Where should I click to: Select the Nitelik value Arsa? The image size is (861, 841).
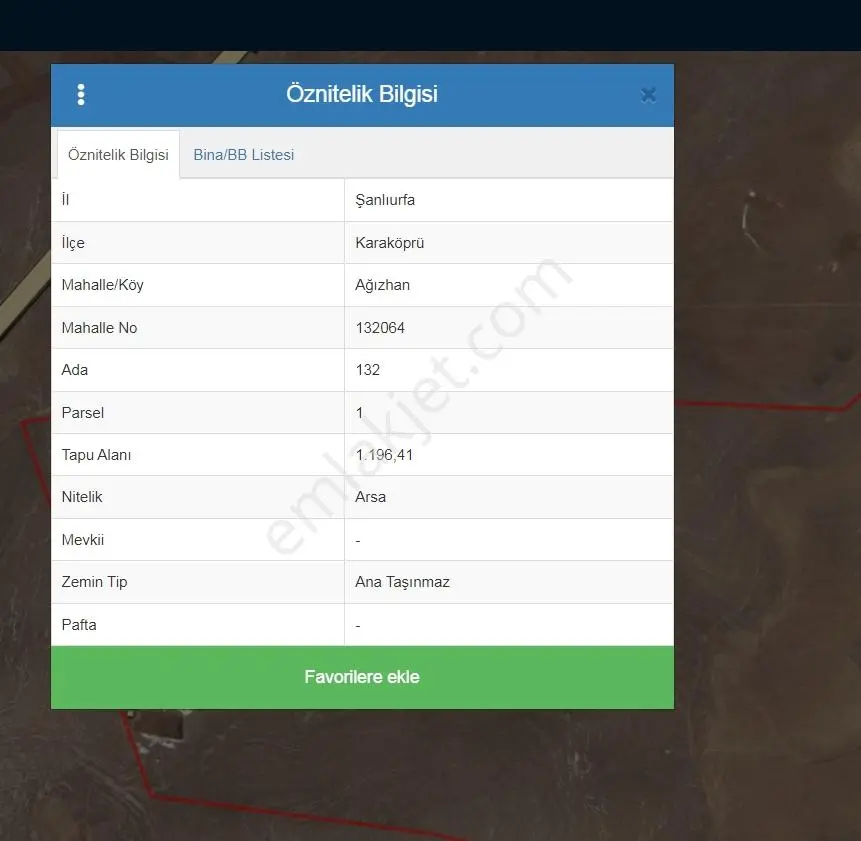(371, 497)
